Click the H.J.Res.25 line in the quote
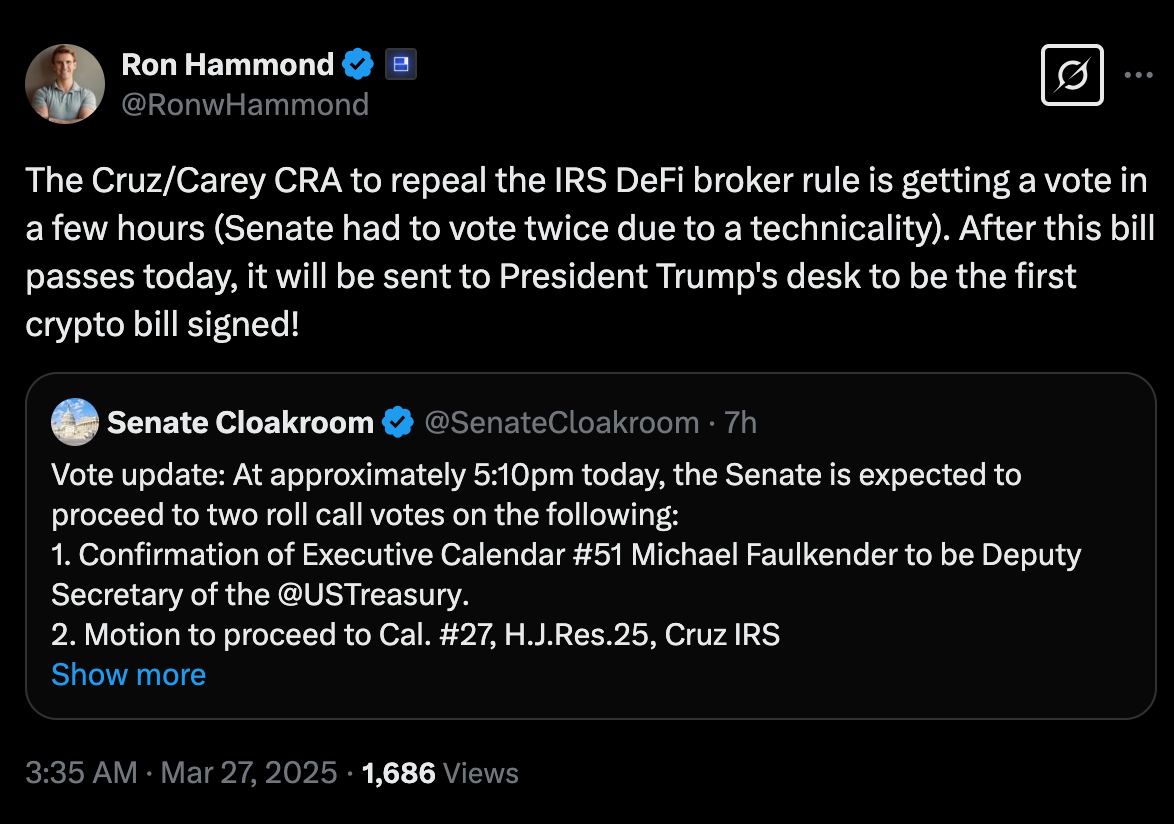The image size is (1174, 824). [416, 635]
